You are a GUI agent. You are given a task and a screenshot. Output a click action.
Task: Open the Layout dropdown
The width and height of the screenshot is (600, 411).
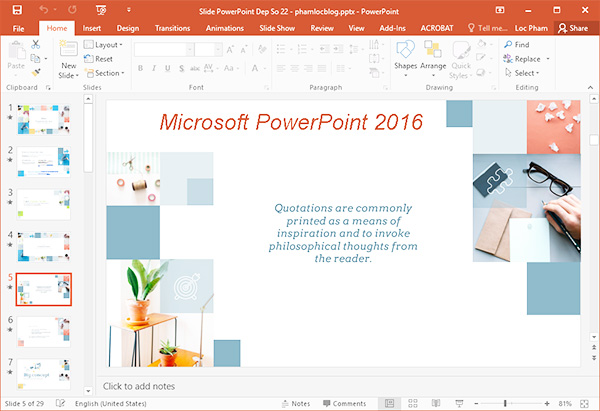tap(103, 45)
